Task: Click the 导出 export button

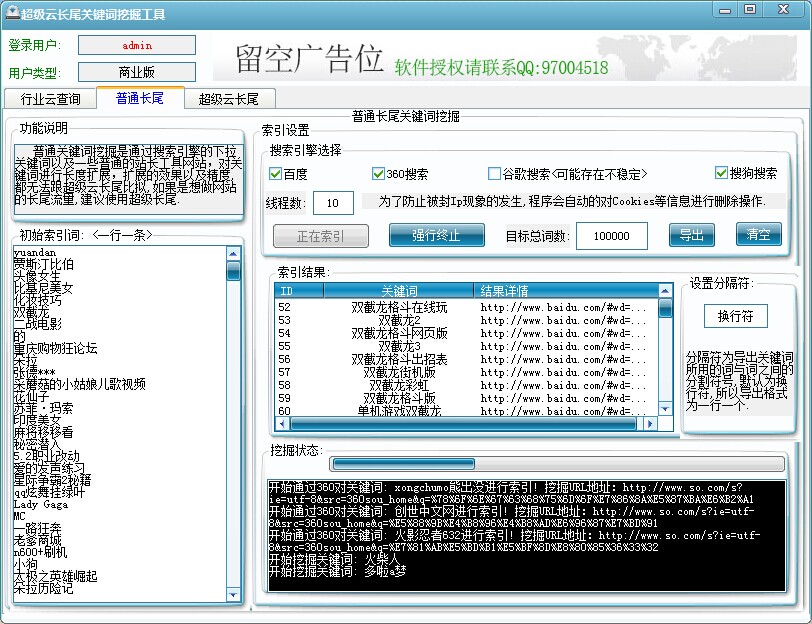Action: point(691,235)
